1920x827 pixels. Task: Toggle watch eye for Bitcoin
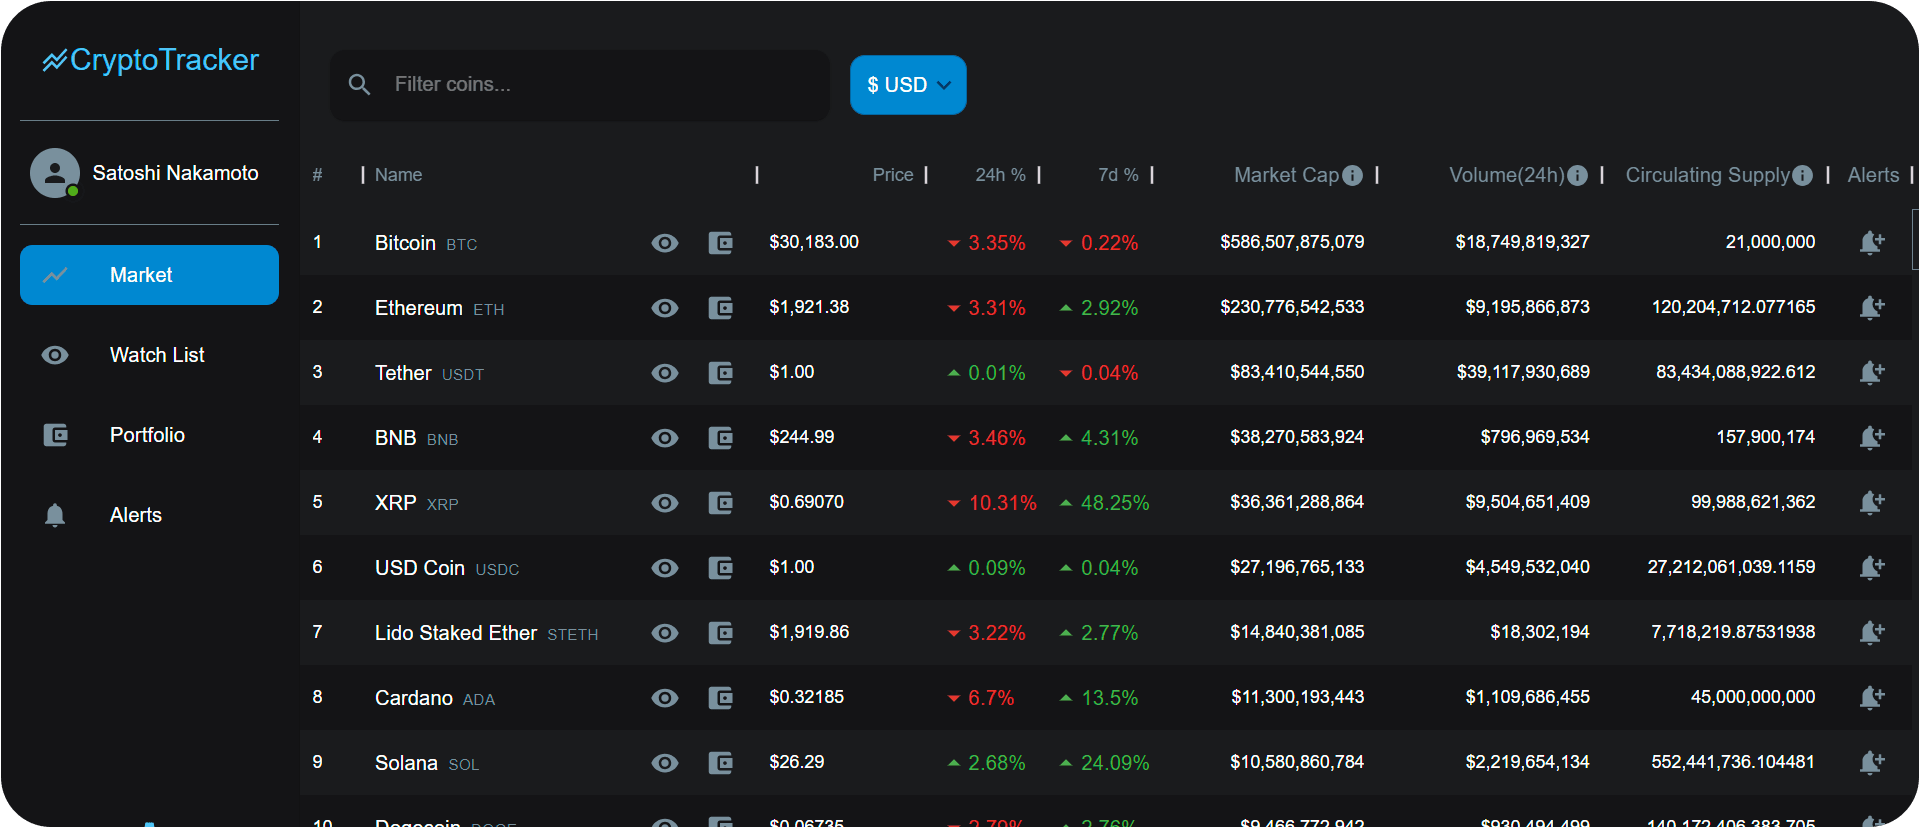point(664,243)
